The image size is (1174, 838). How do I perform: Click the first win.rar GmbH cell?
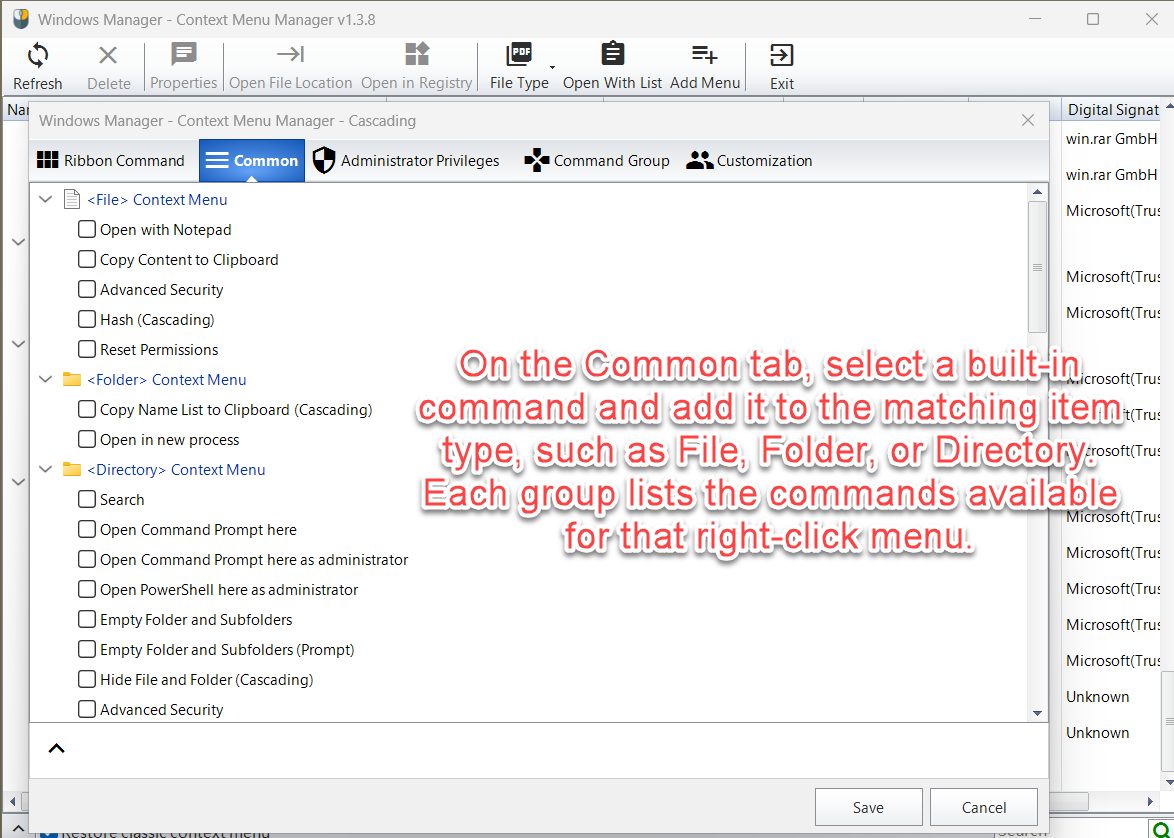[1112, 139]
